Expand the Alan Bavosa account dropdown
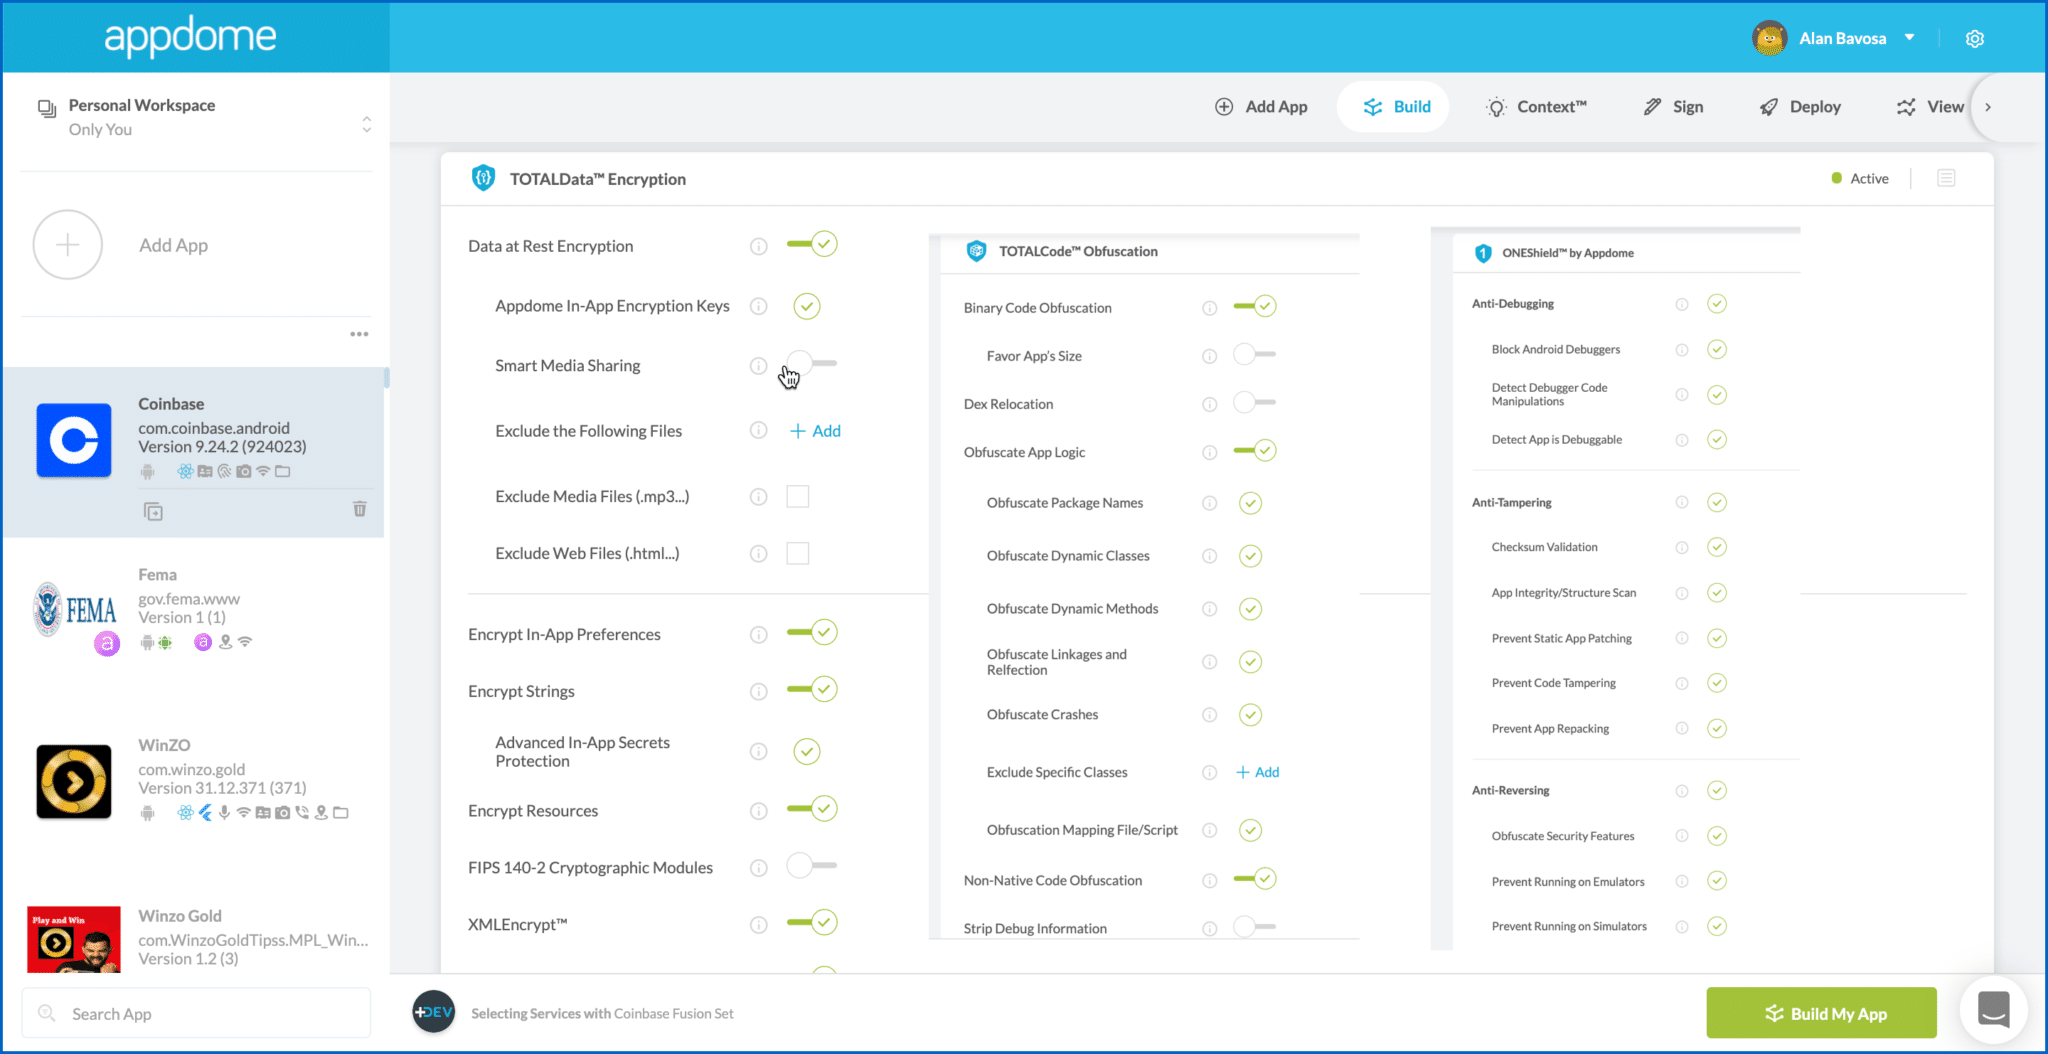2048x1054 pixels. (1909, 37)
